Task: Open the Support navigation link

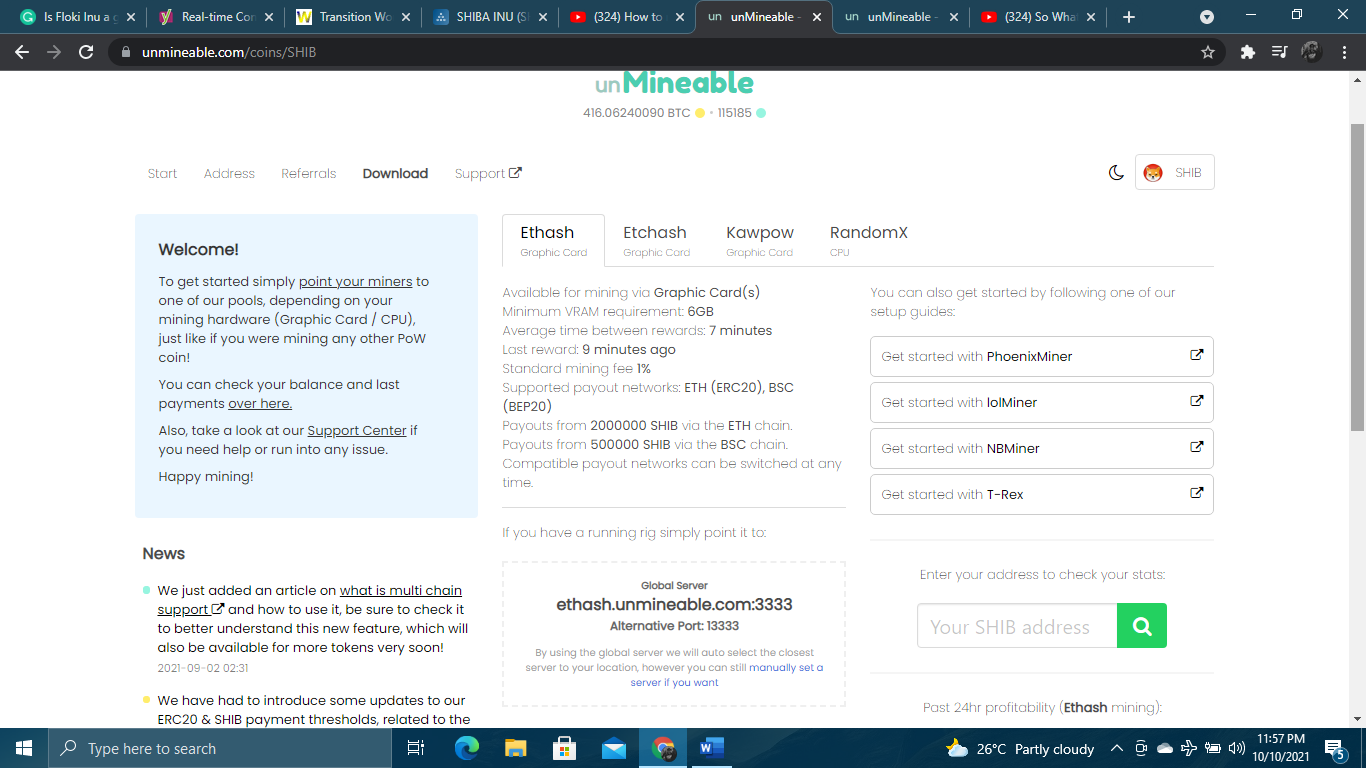Action: pyautogui.click(x=488, y=173)
